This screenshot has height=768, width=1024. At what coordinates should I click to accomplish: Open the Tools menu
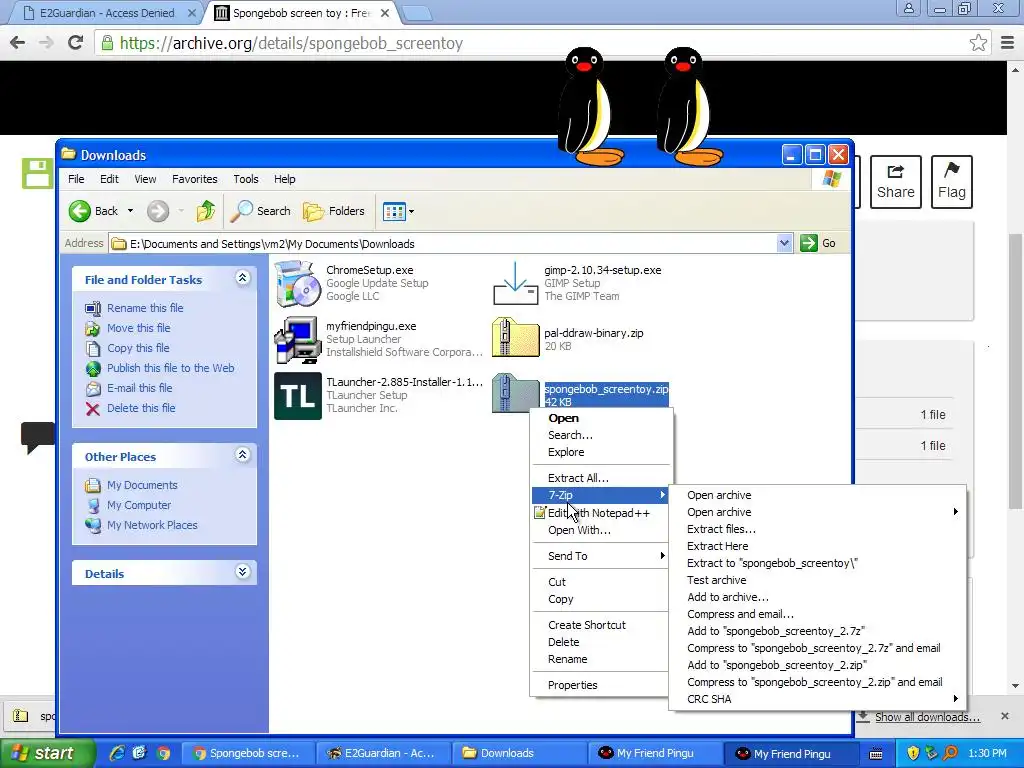click(246, 179)
